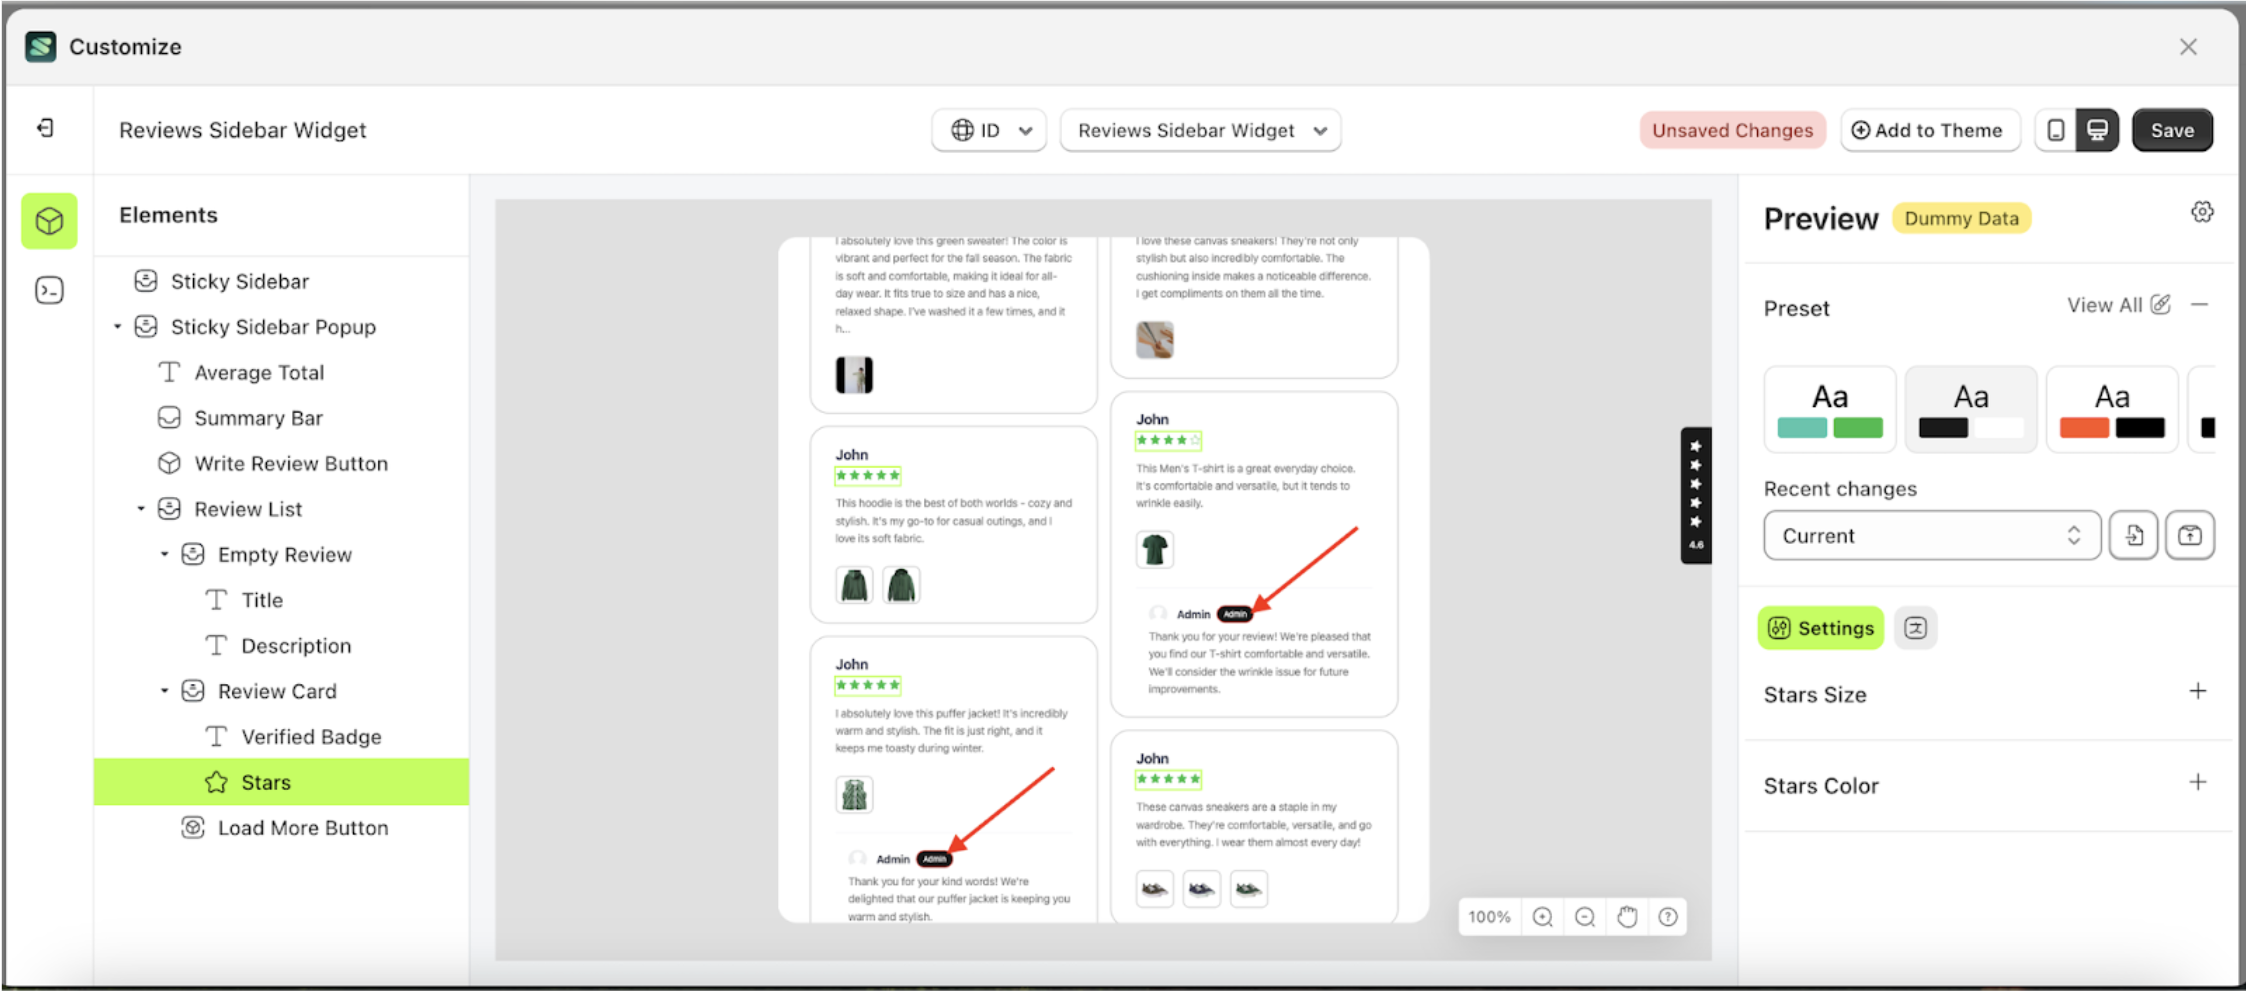Open the Elements cube panel icon
Image resolution: width=2246 pixels, height=996 pixels.
click(49, 221)
